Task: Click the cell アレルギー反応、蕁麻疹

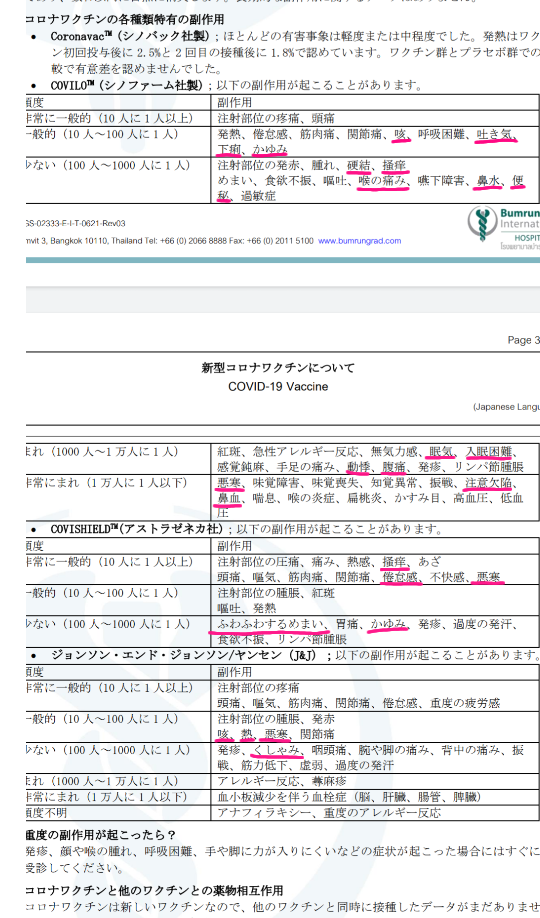Action: [282, 781]
